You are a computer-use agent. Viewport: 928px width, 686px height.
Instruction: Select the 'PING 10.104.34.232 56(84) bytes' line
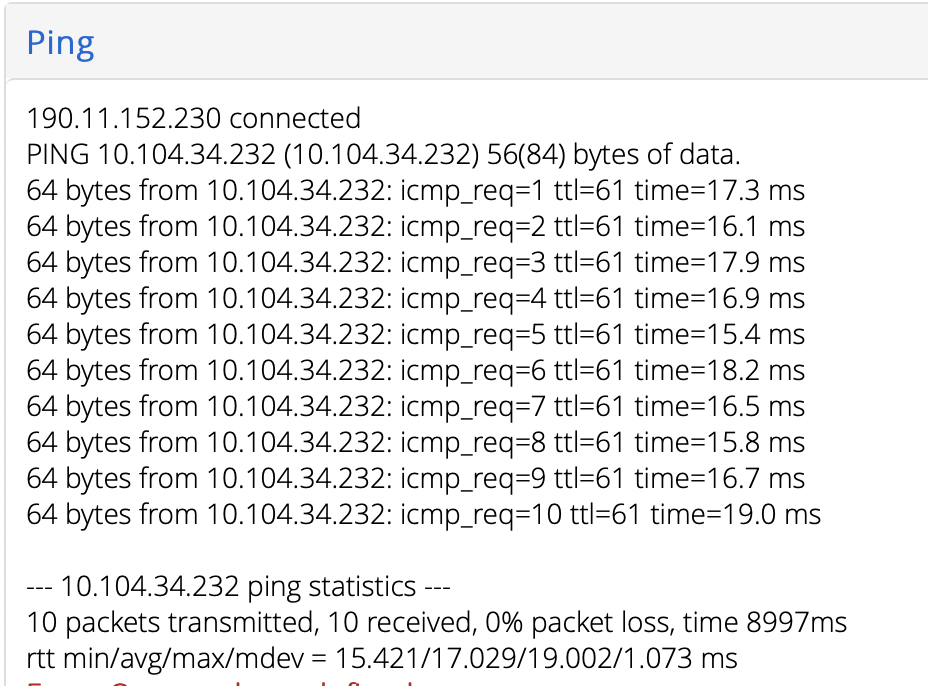[x=384, y=154]
